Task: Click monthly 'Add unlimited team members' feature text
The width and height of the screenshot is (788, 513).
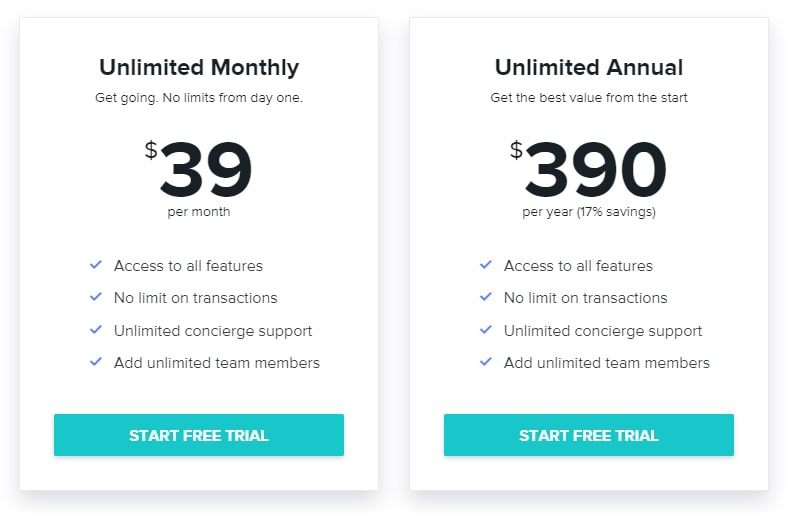Action: [x=217, y=363]
